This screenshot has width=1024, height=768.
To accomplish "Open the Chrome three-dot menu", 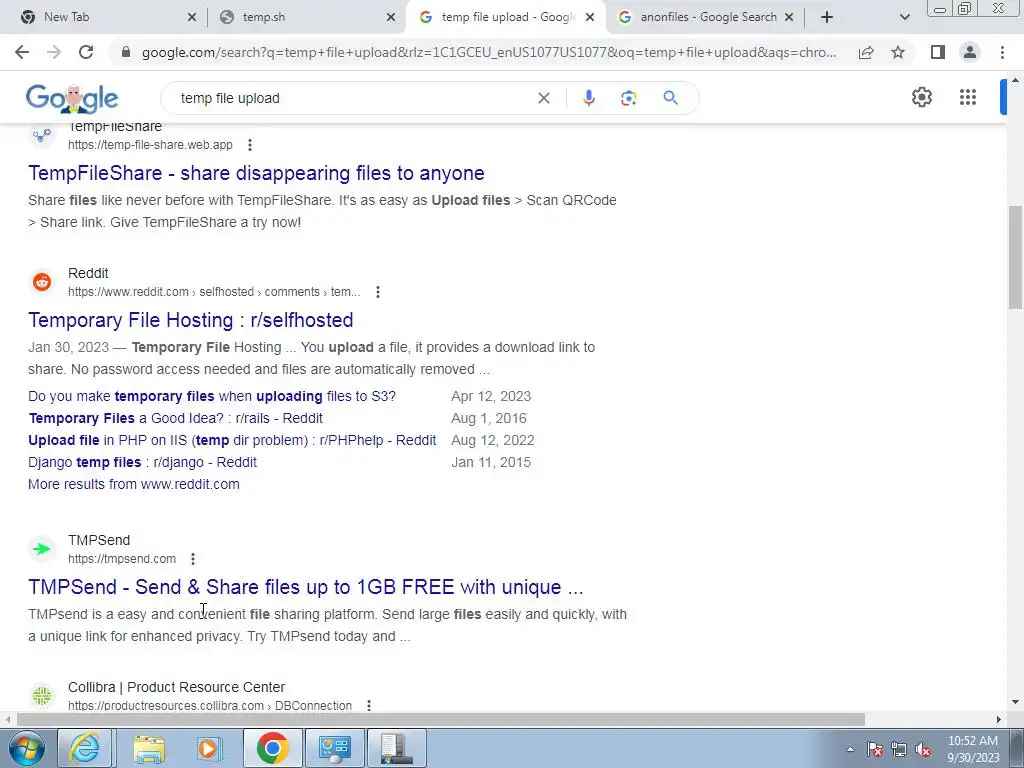I will [1002, 52].
